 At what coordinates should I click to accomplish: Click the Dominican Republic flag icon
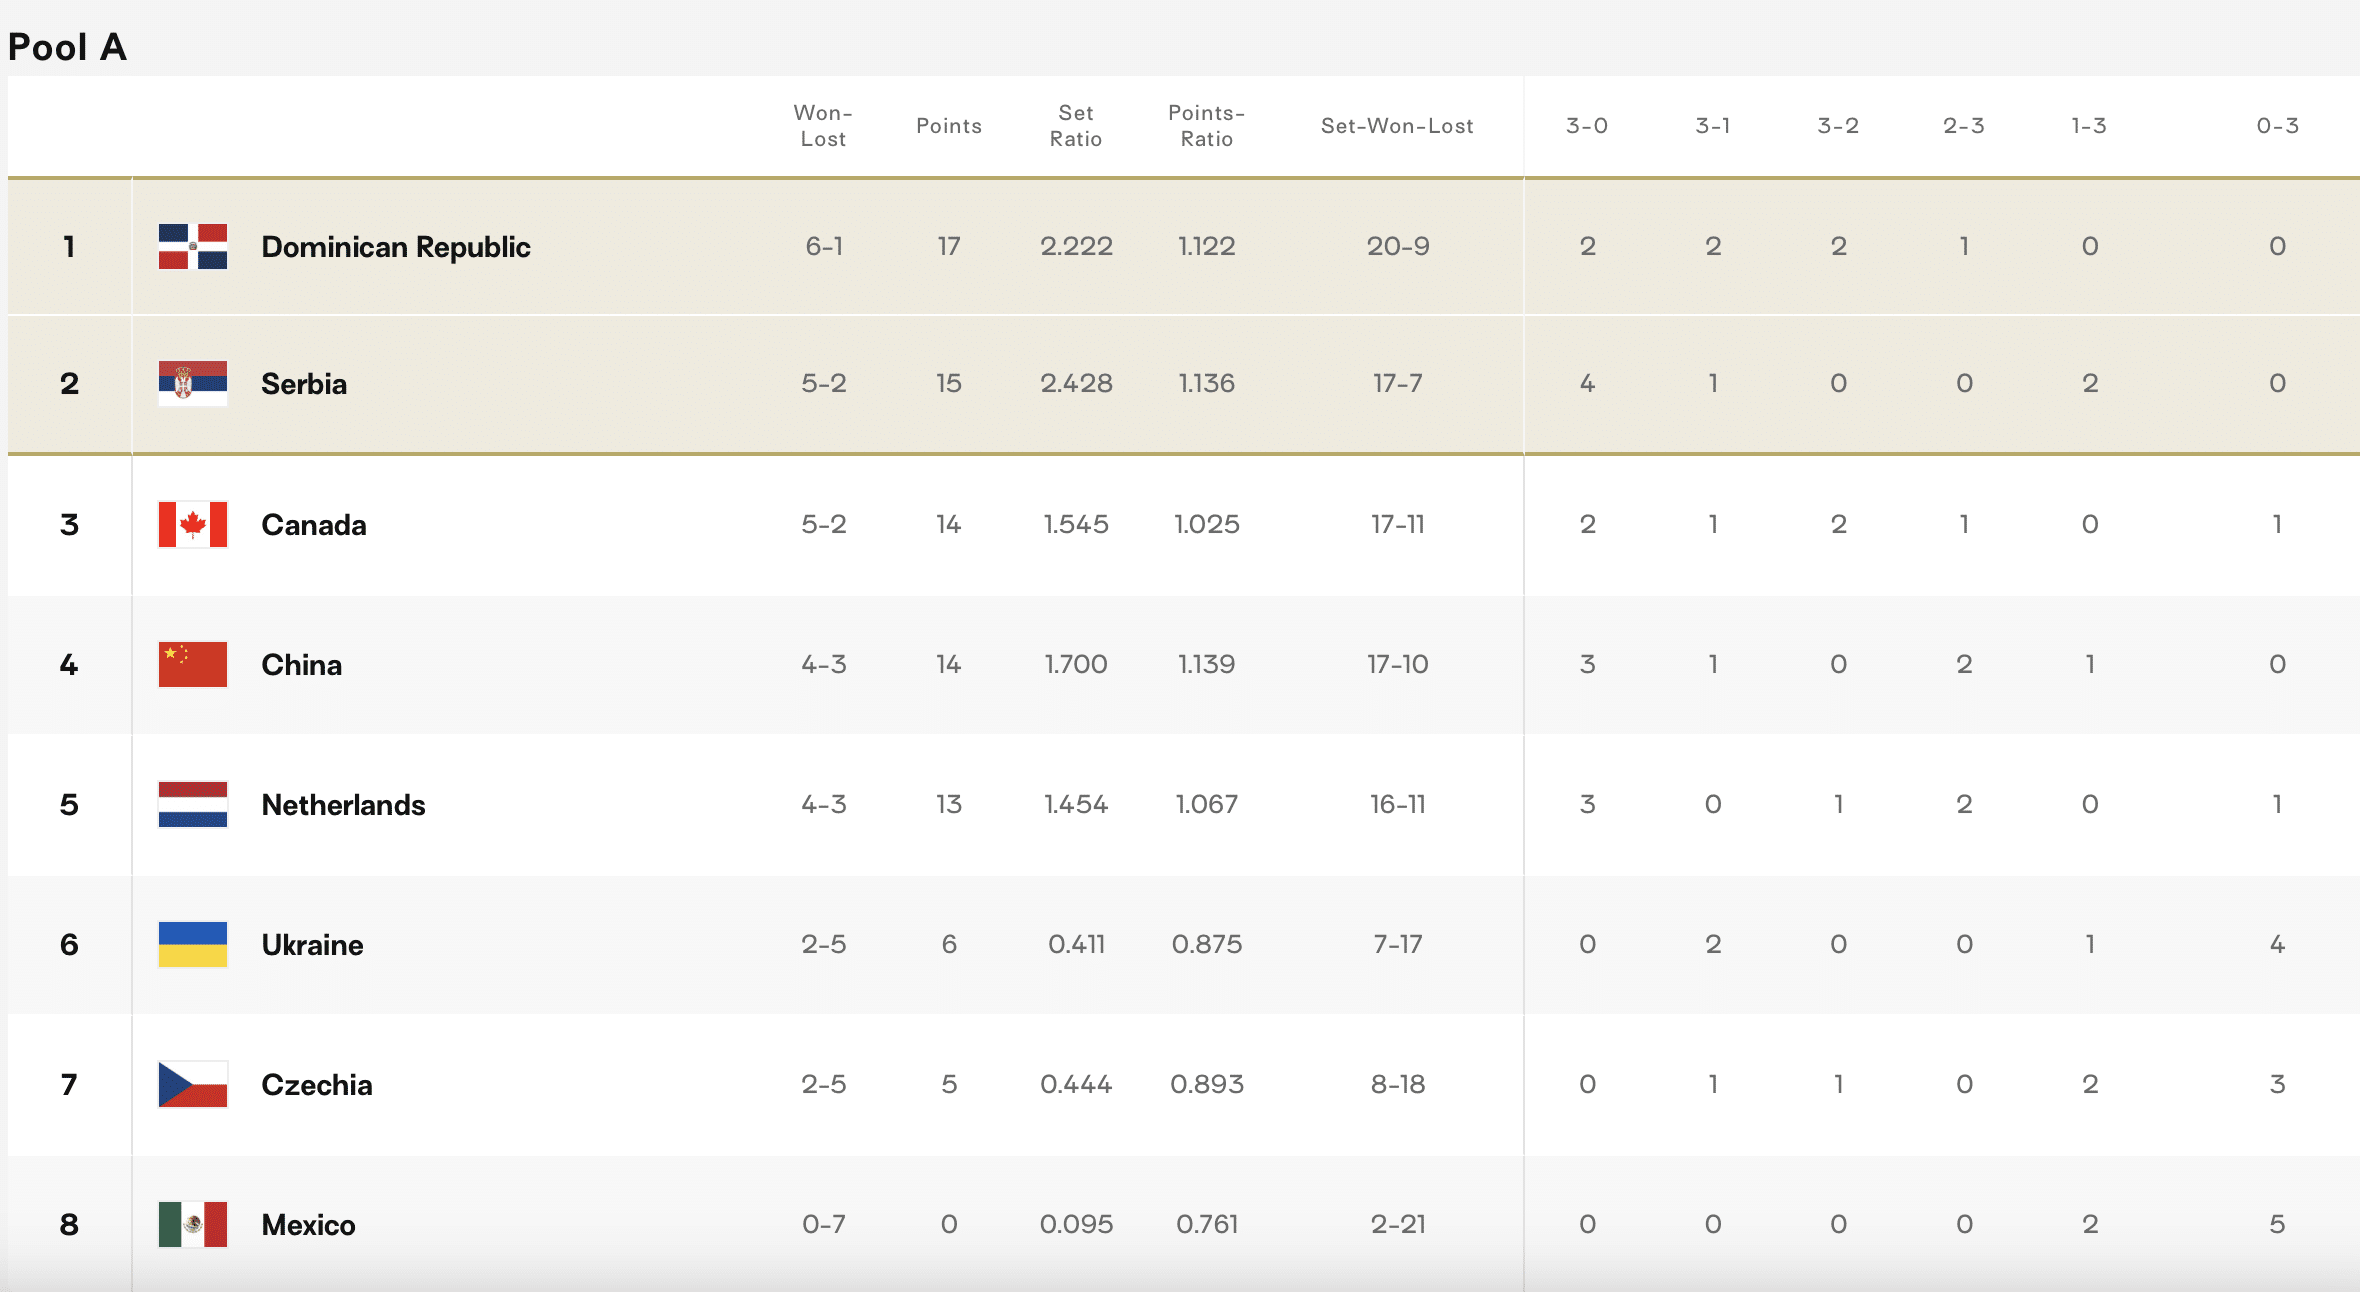pyautogui.click(x=193, y=247)
